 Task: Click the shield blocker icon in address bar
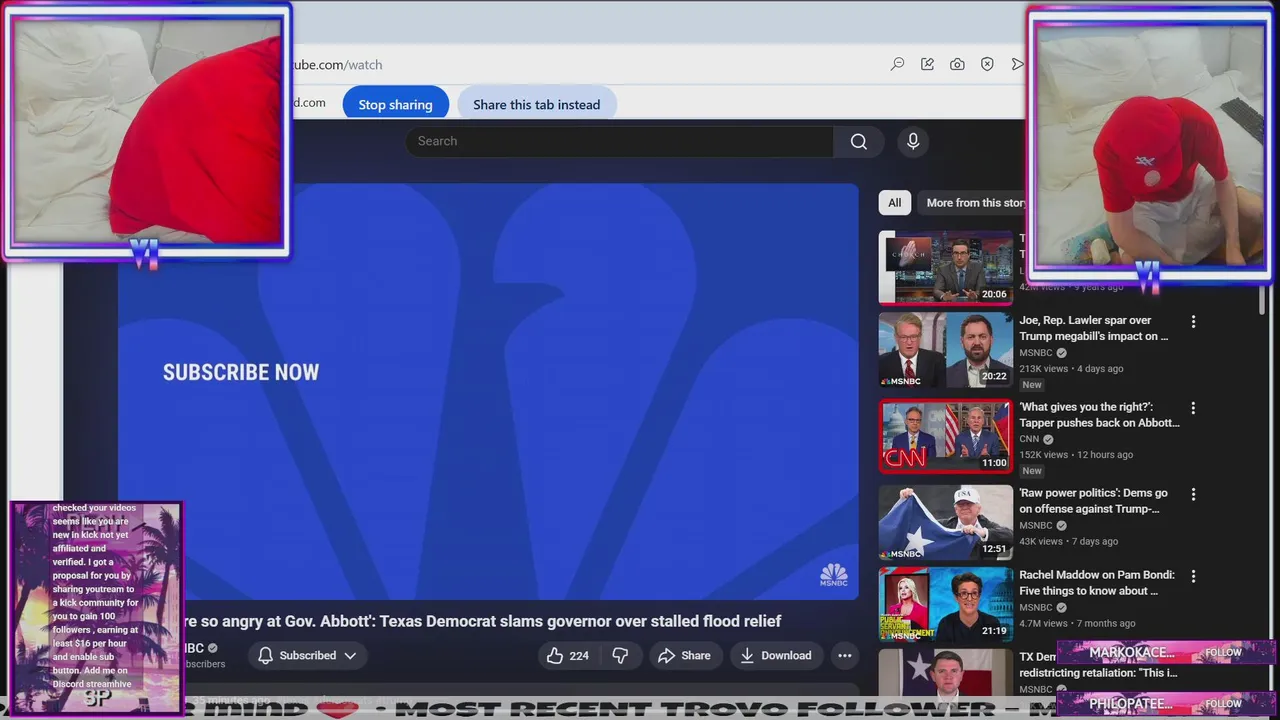point(987,64)
